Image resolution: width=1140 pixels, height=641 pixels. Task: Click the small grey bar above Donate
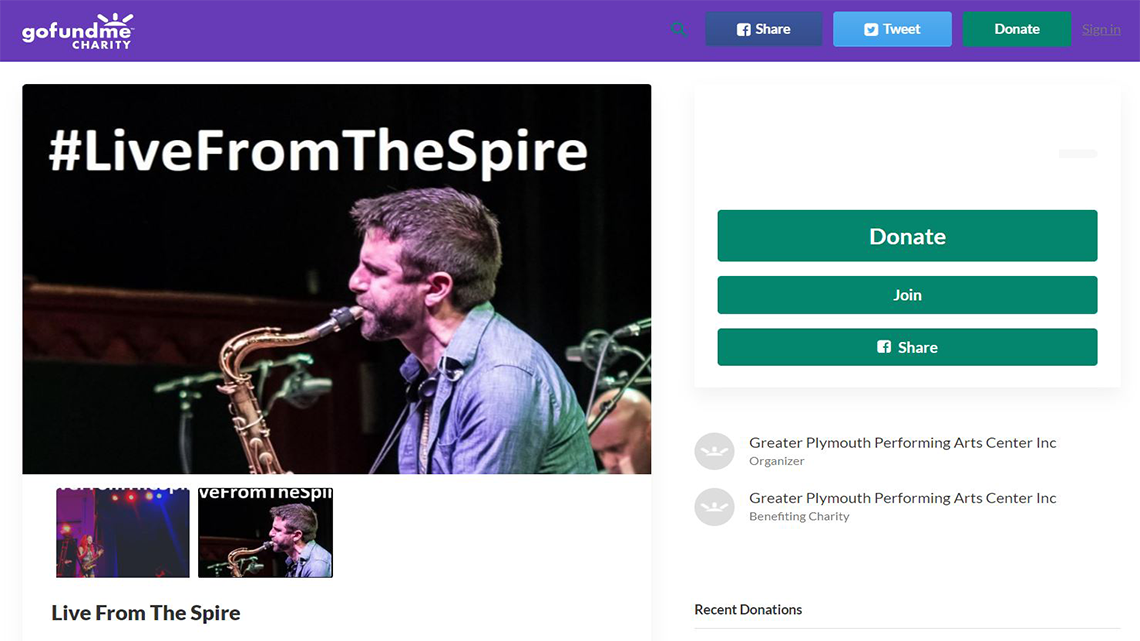[x=1077, y=154]
